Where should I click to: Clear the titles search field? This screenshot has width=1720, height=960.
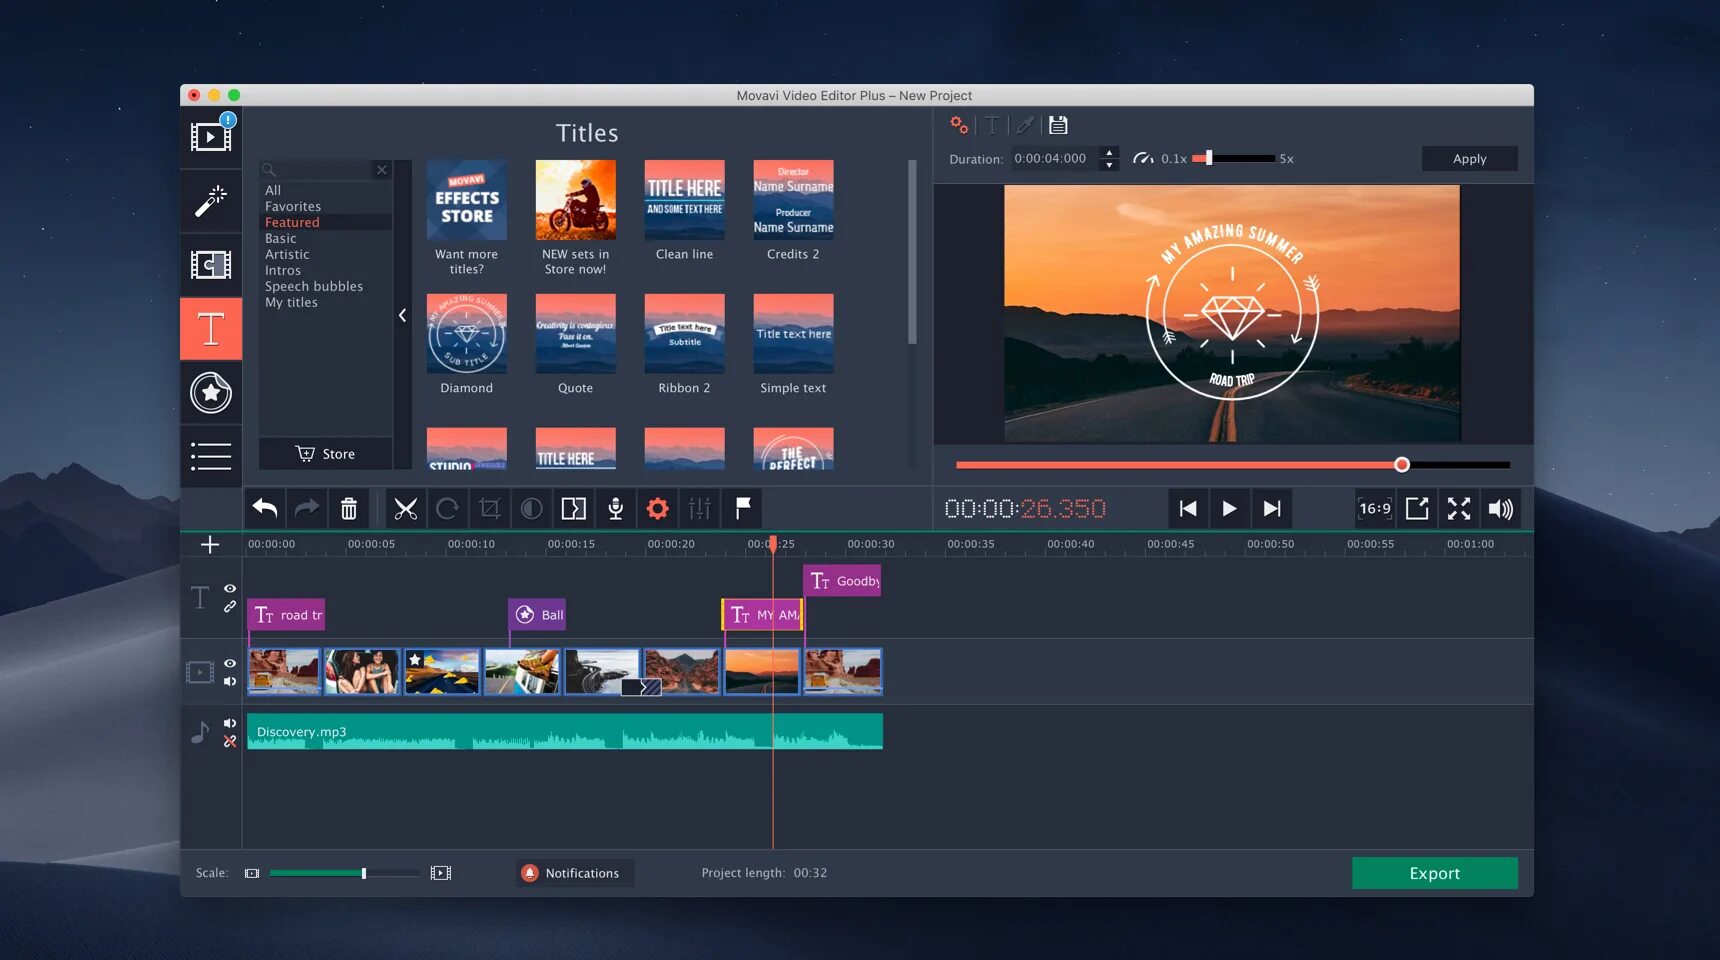pyautogui.click(x=381, y=170)
